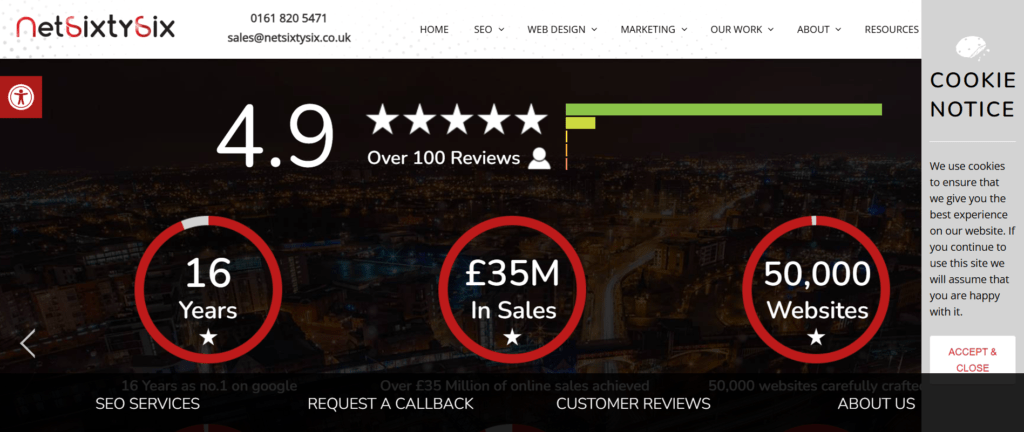Click the sales@netsixtysix.co.uk email link
This screenshot has height=432, width=1024.
[x=289, y=38]
